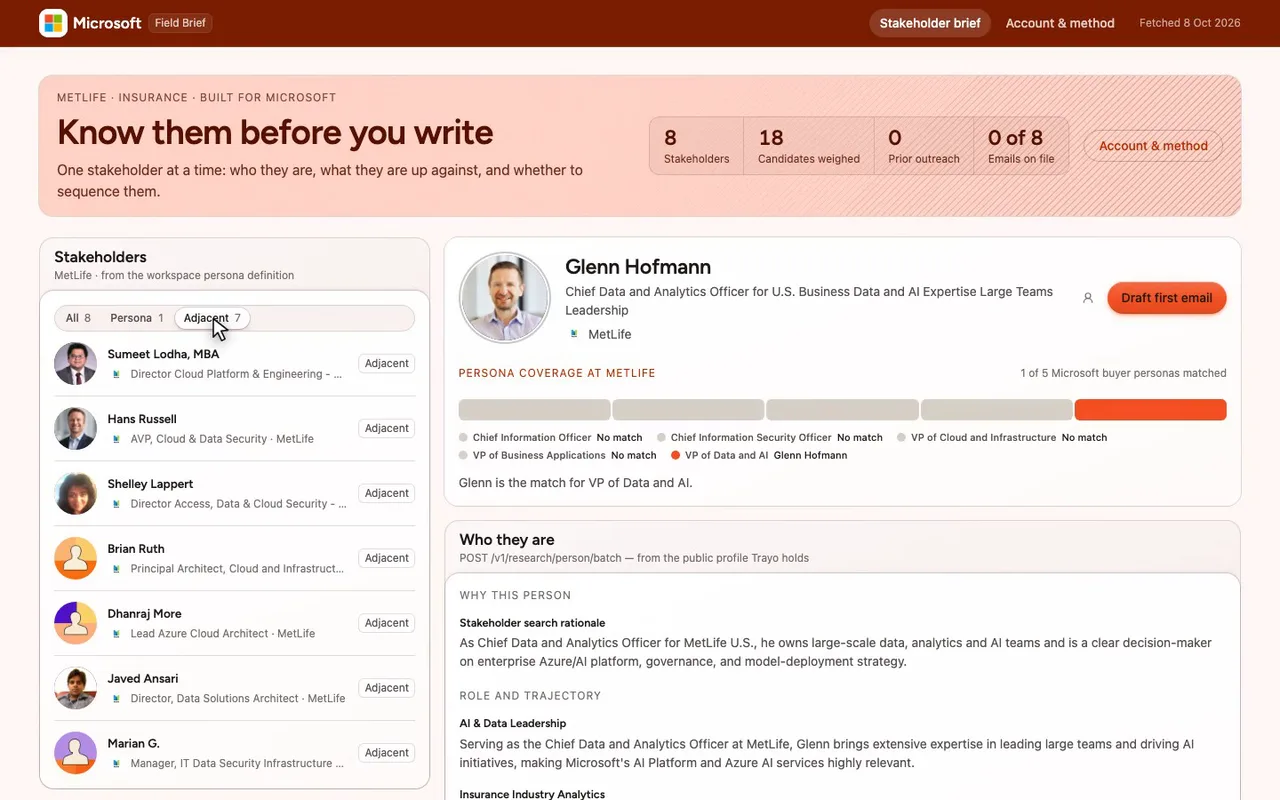Select the Adjacent 7 filter

click(x=212, y=318)
